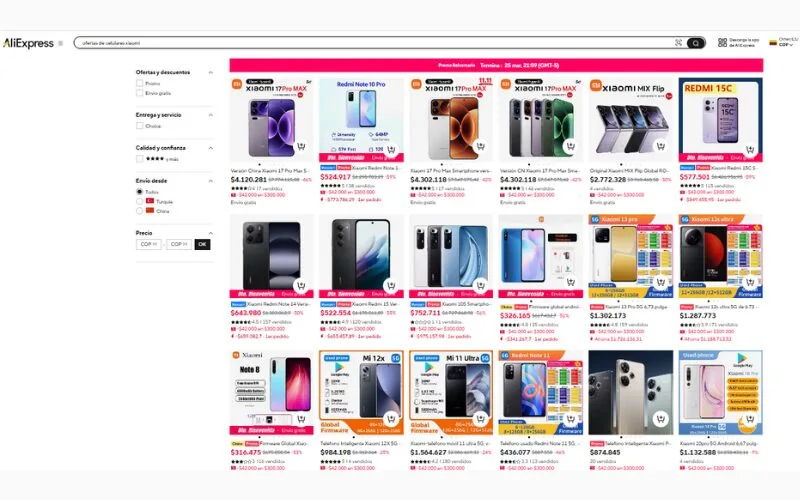Open the AliExpress categories menu icon
The image size is (800, 500).
pyautogui.click(x=60, y=43)
